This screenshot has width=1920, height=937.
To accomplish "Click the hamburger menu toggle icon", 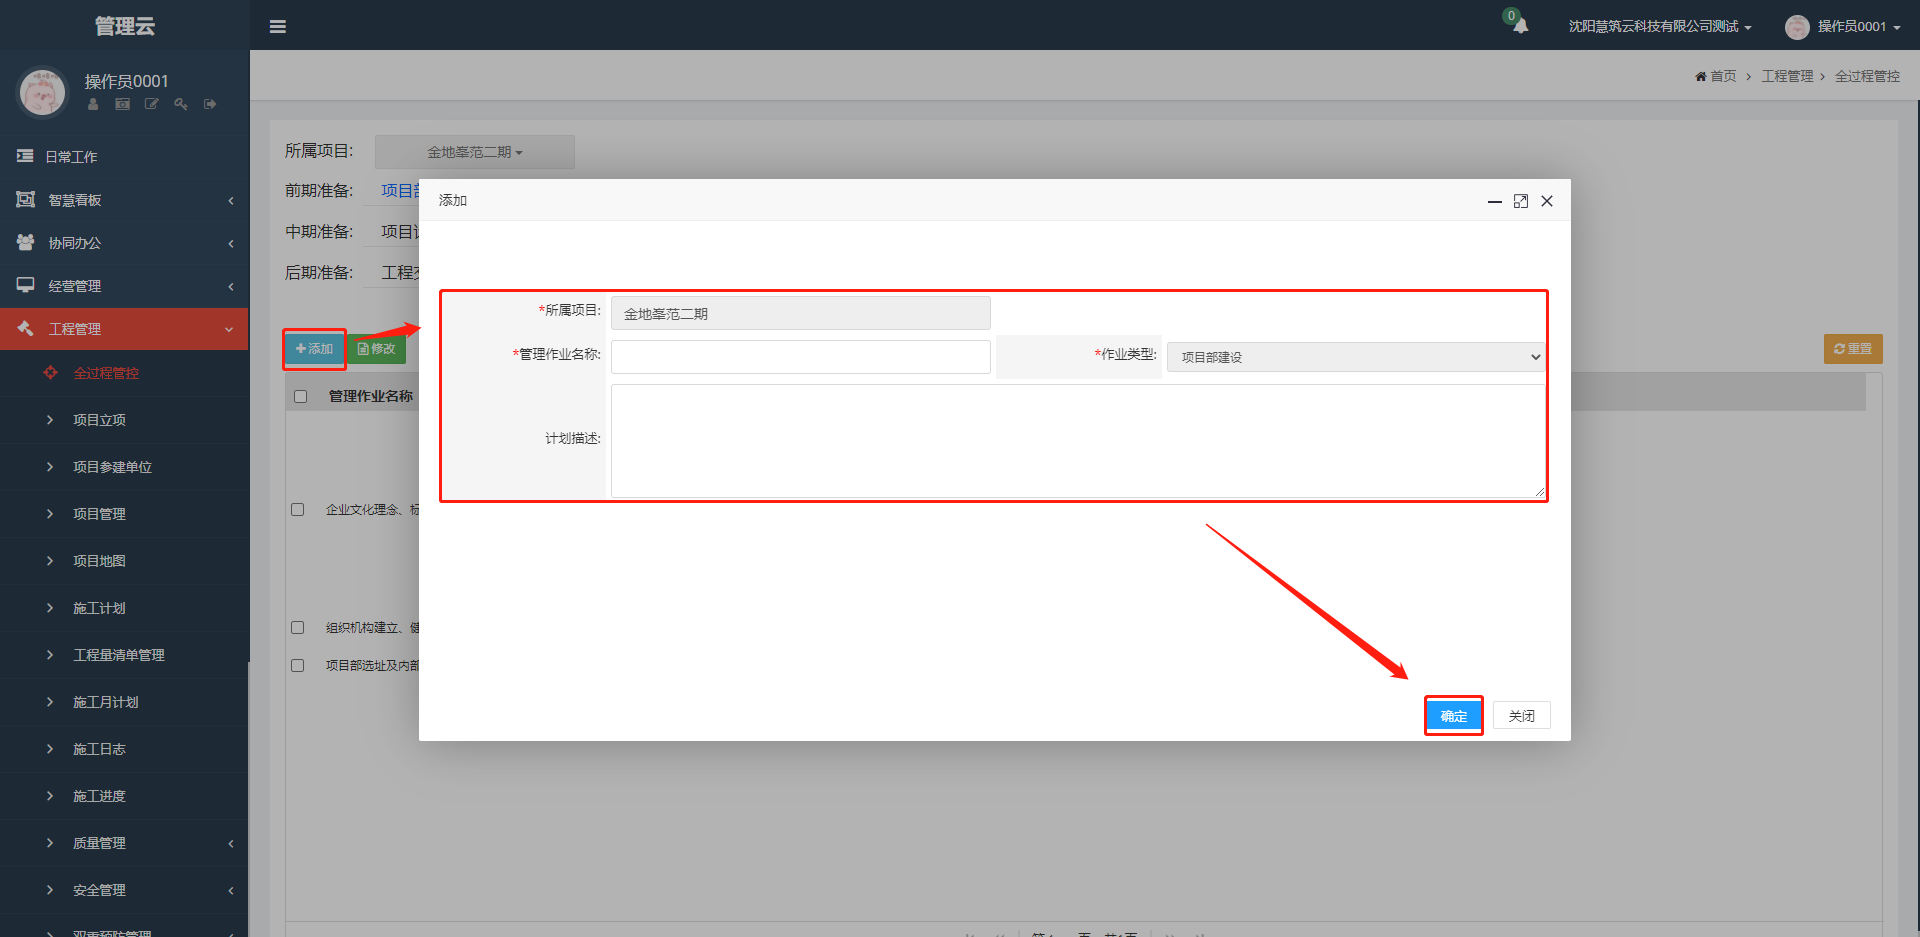I will (278, 27).
